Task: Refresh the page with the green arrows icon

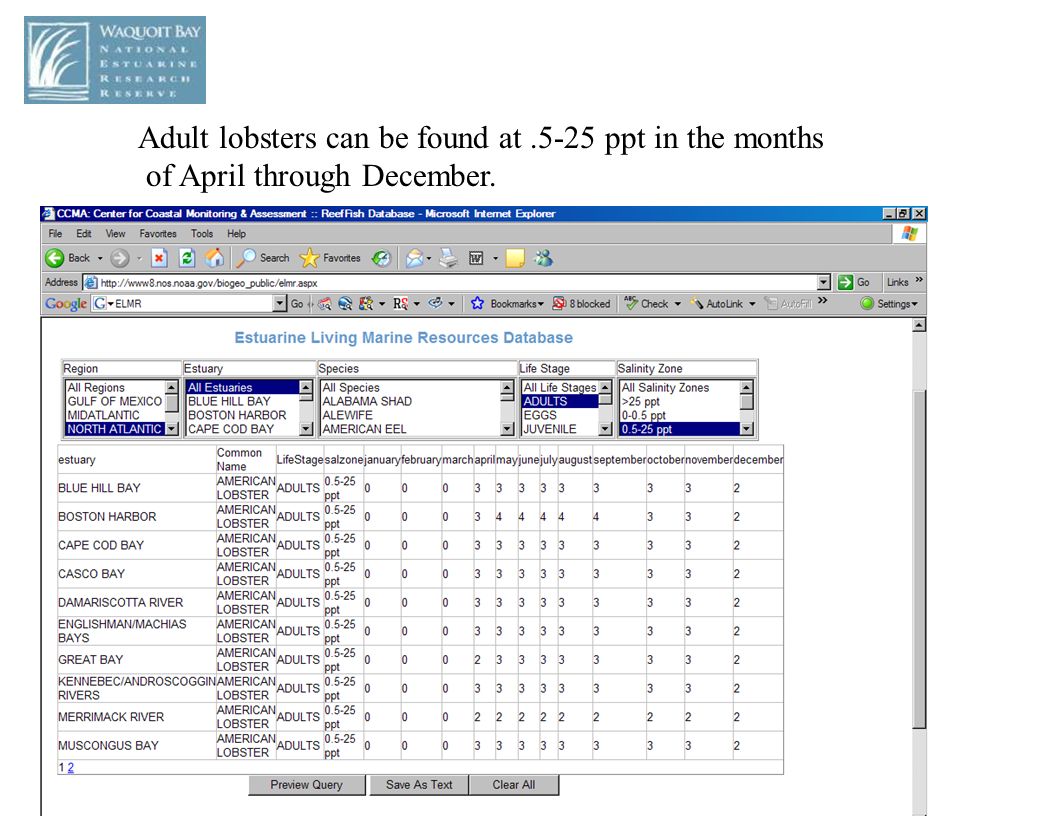Action: 187,258
